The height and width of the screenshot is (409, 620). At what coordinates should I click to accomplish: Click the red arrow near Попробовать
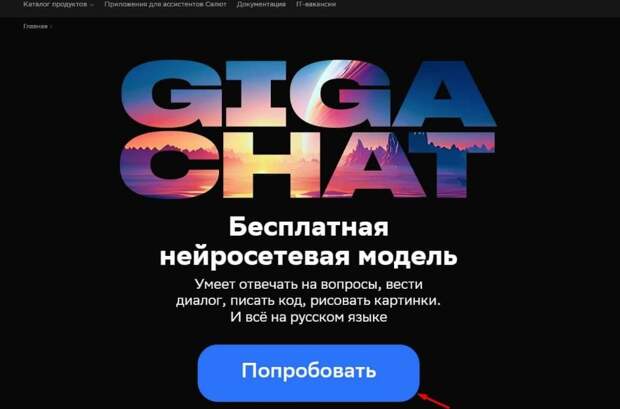[x=435, y=401]
